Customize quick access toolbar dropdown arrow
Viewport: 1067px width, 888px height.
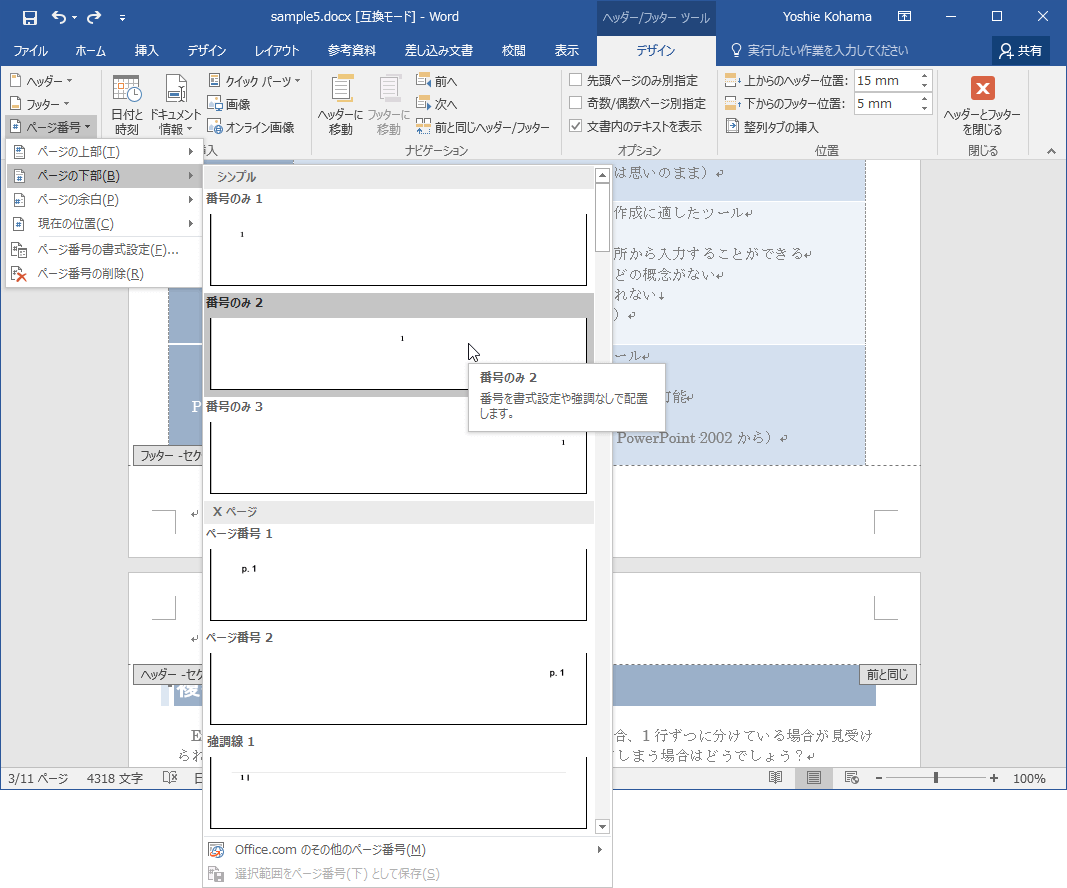click(x=122, y=18)
